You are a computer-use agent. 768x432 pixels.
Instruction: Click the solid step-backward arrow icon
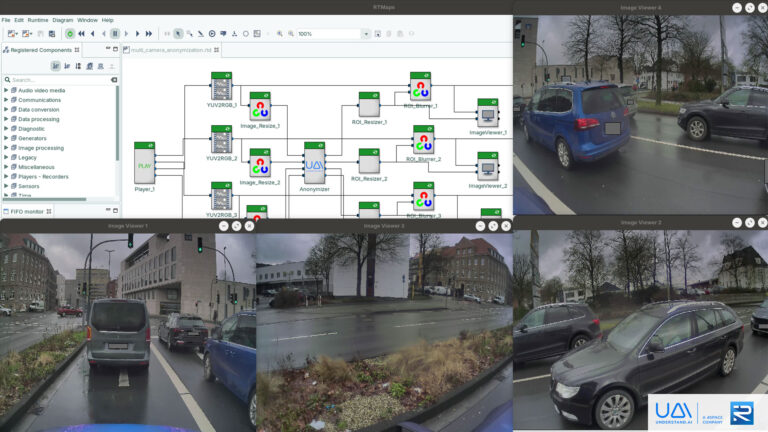click(x=93, y=34)
